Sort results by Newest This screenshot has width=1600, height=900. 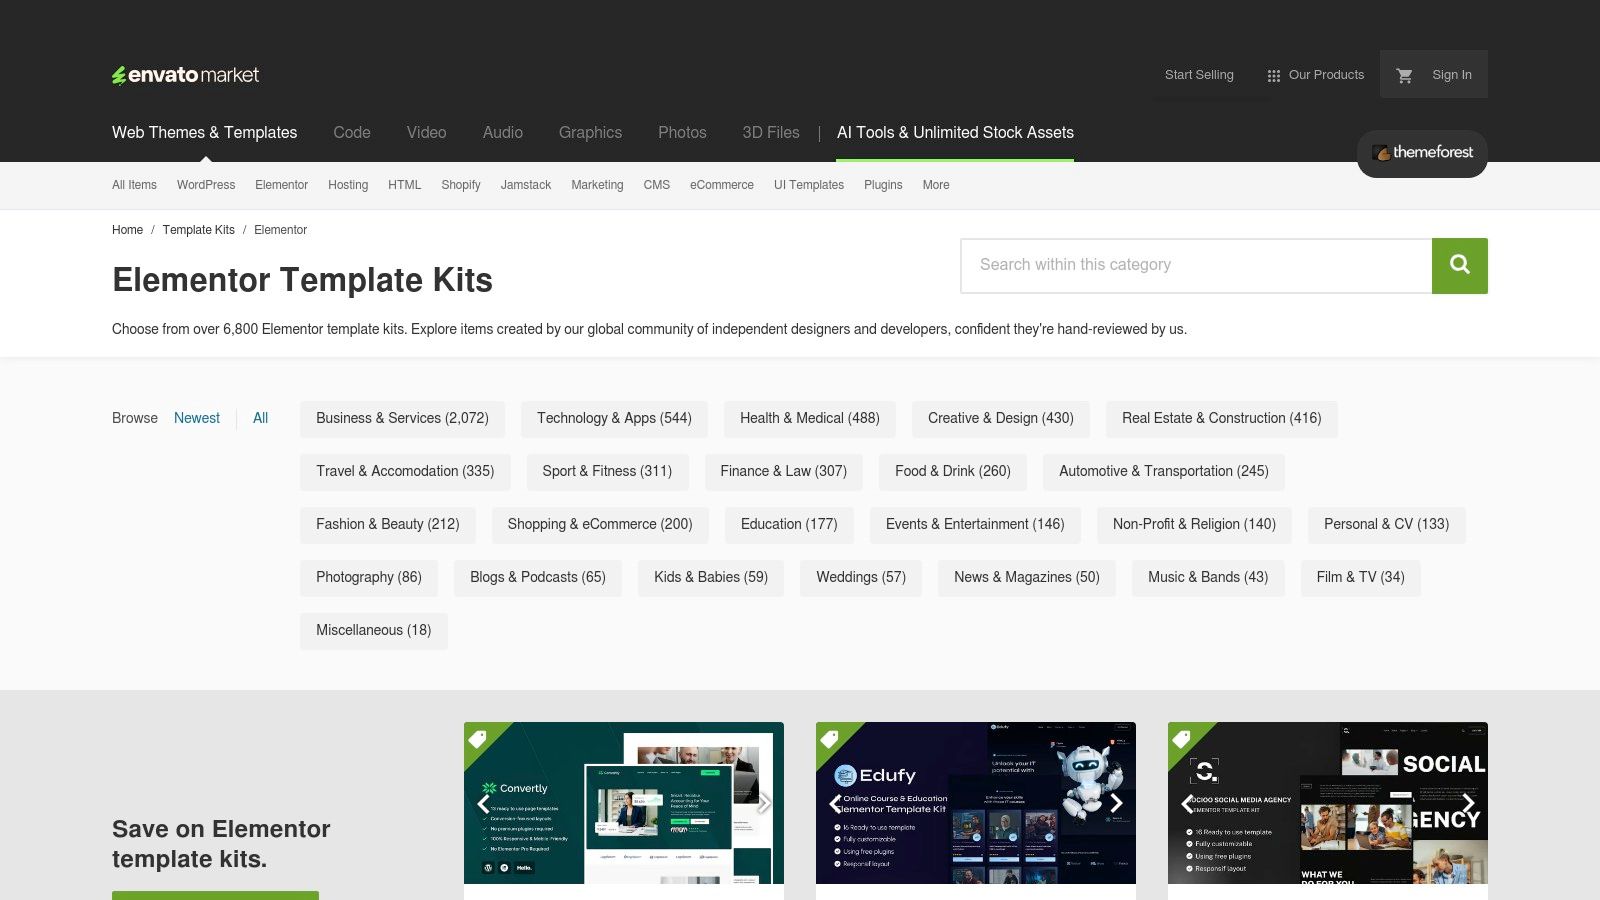(x=197, y=418)
